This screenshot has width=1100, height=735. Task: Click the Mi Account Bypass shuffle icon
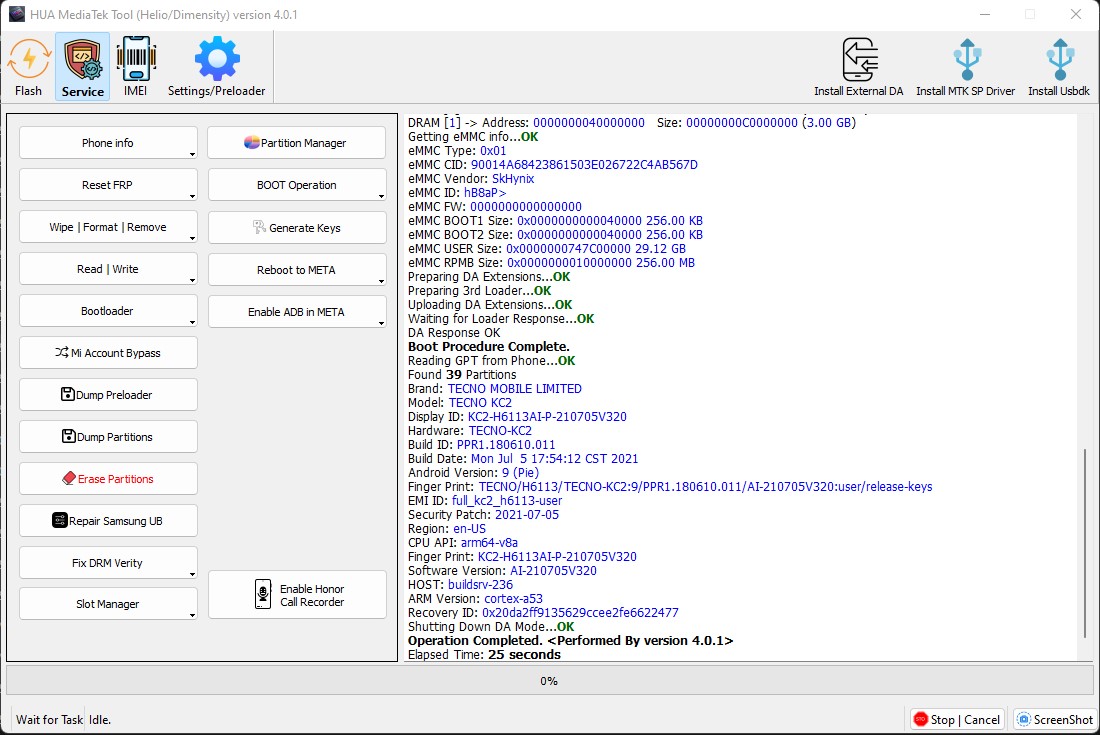pyautogui.click(x=62, y=353)
